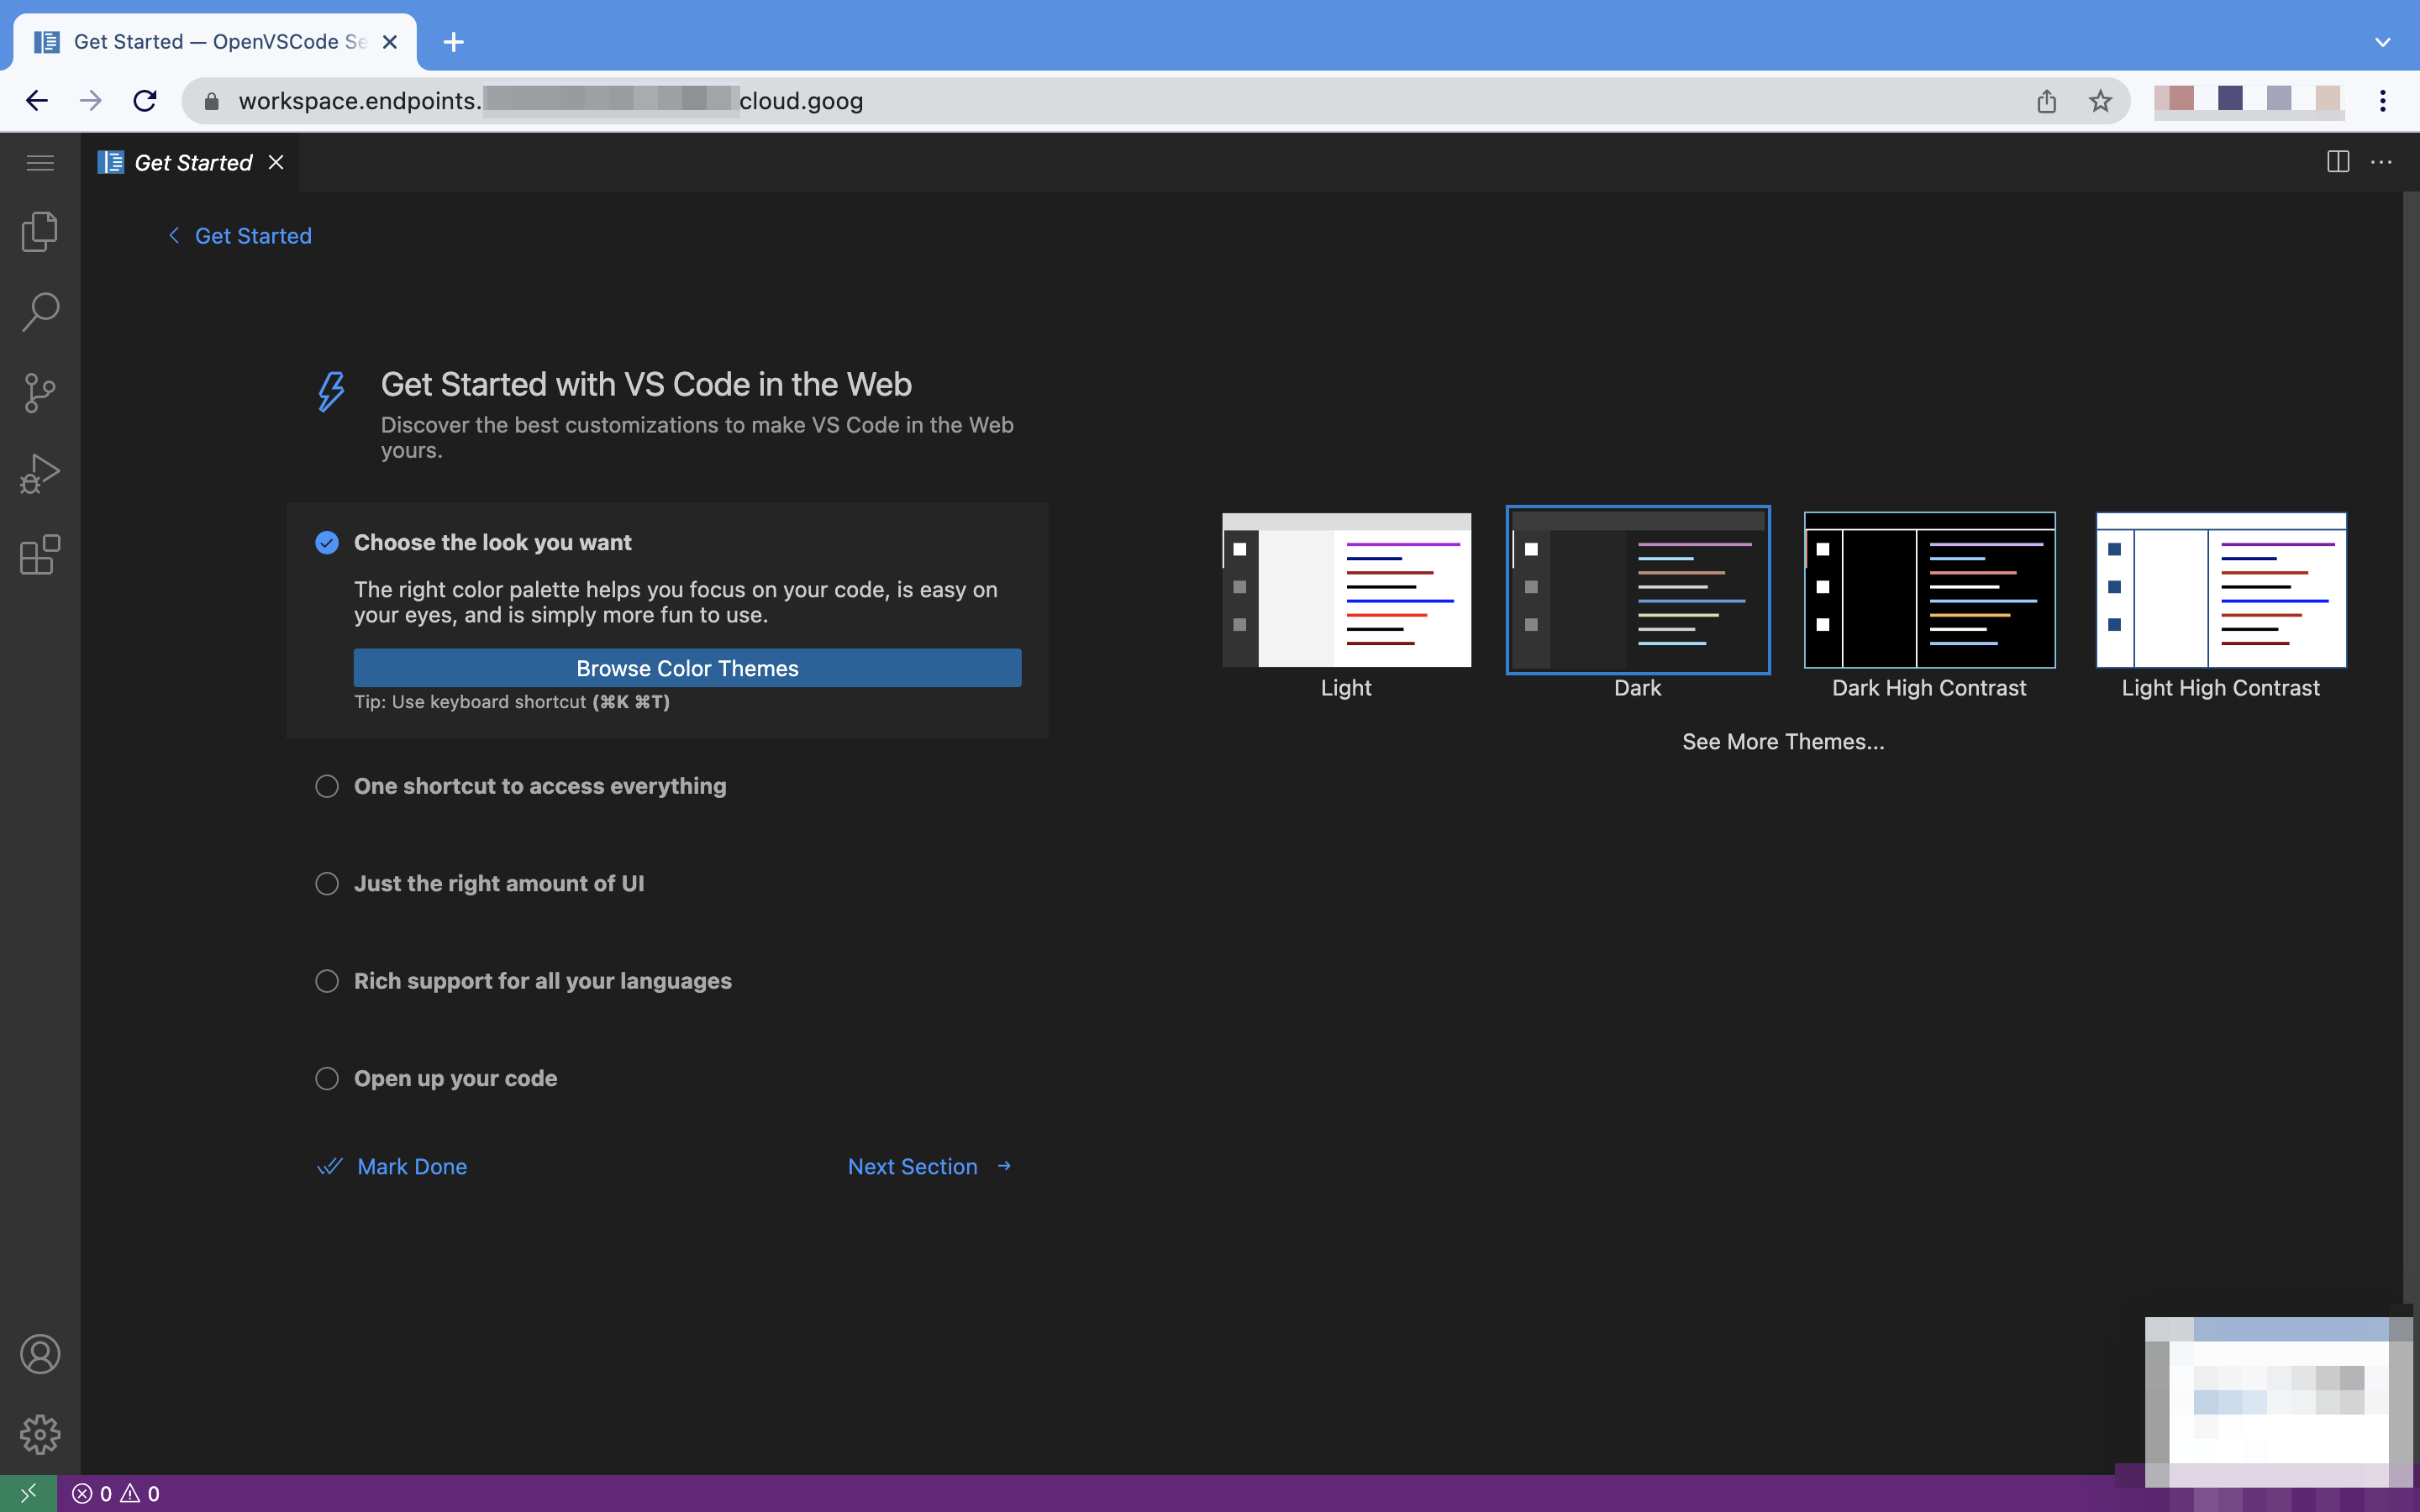Open the Run and Debug view

40,474
